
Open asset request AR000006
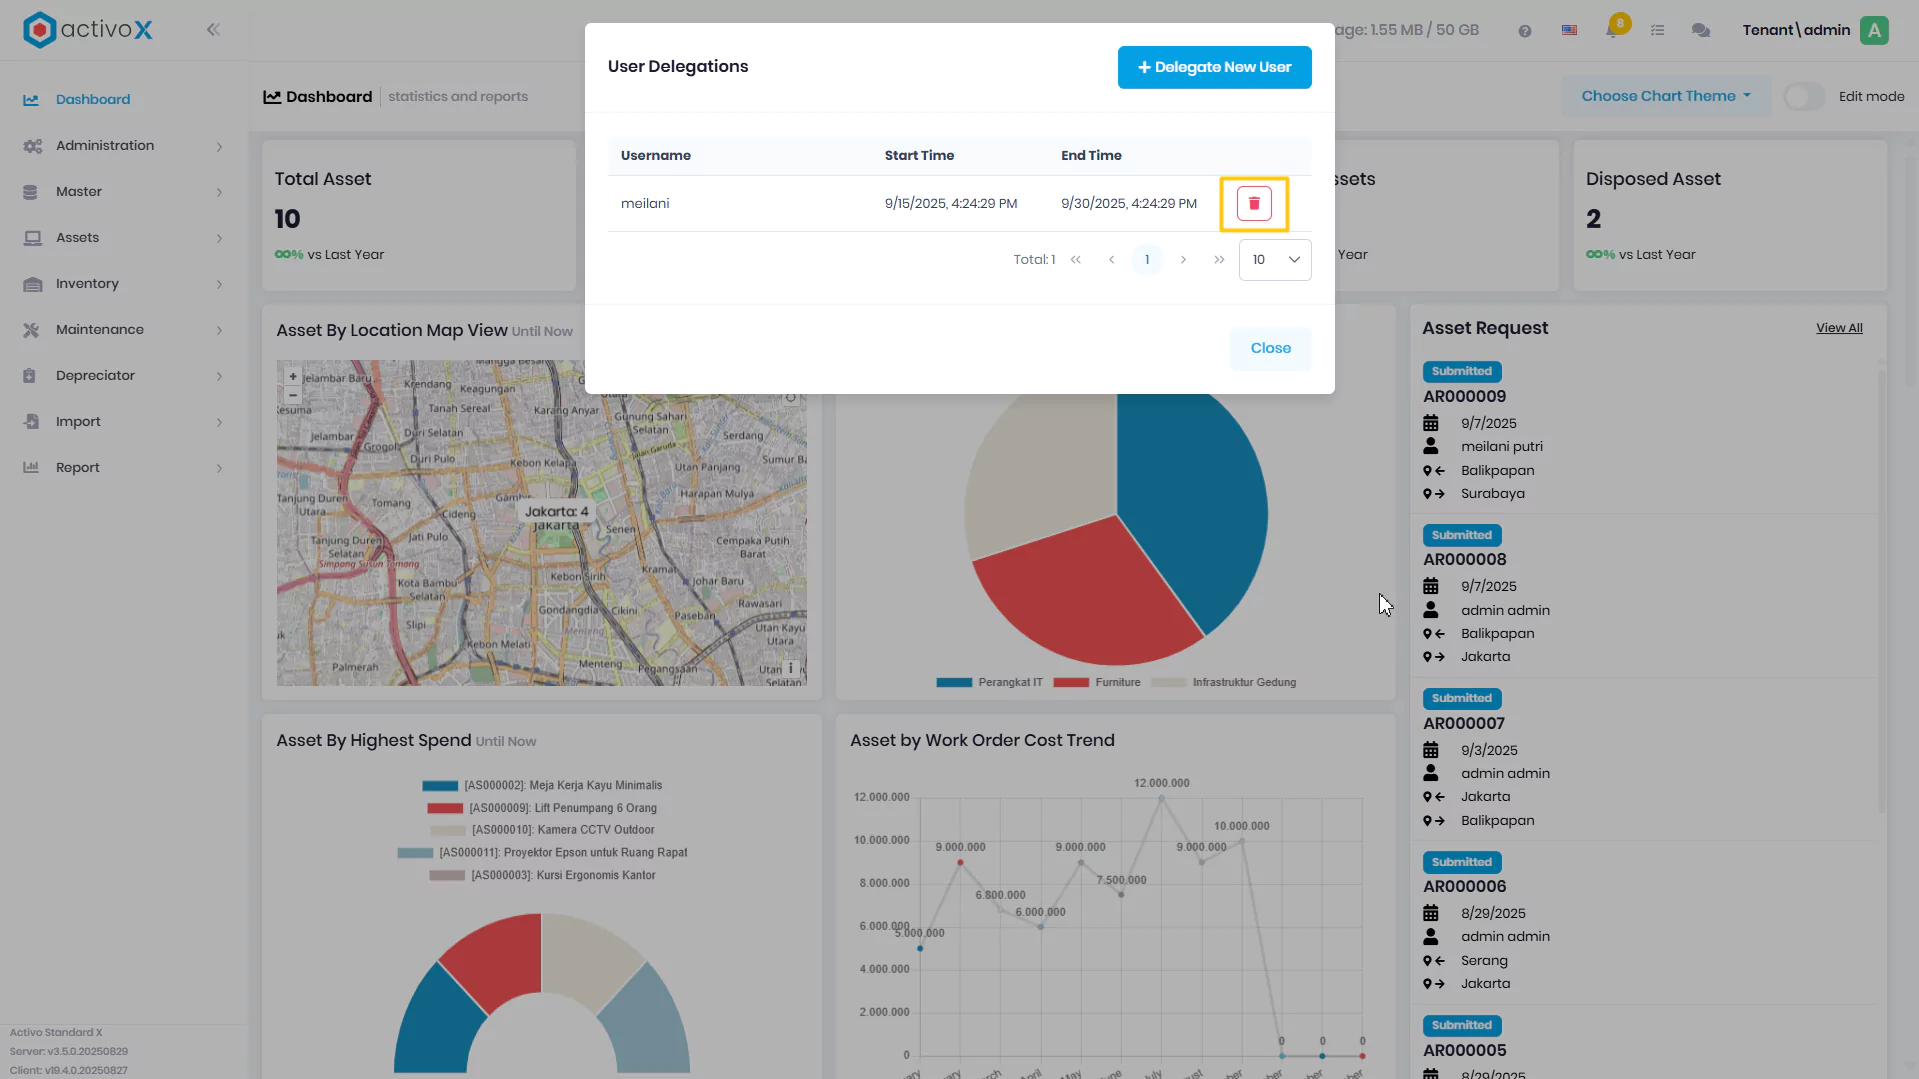coord(1464,887)
